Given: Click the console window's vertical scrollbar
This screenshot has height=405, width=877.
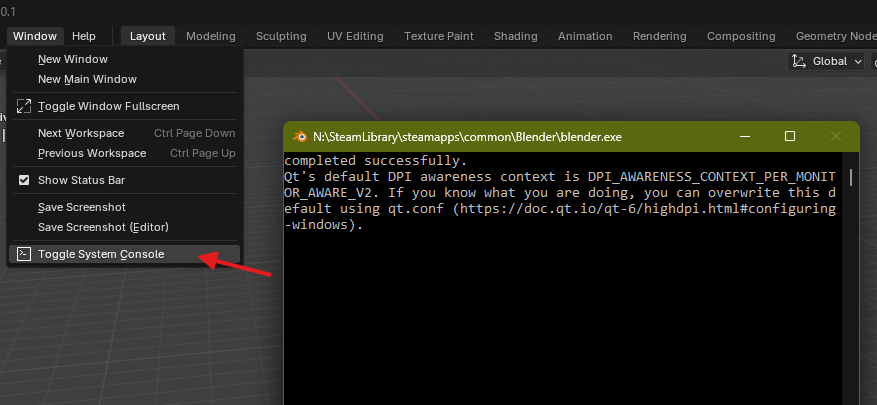Looking at the screenshot, I should tap(851, 178).
